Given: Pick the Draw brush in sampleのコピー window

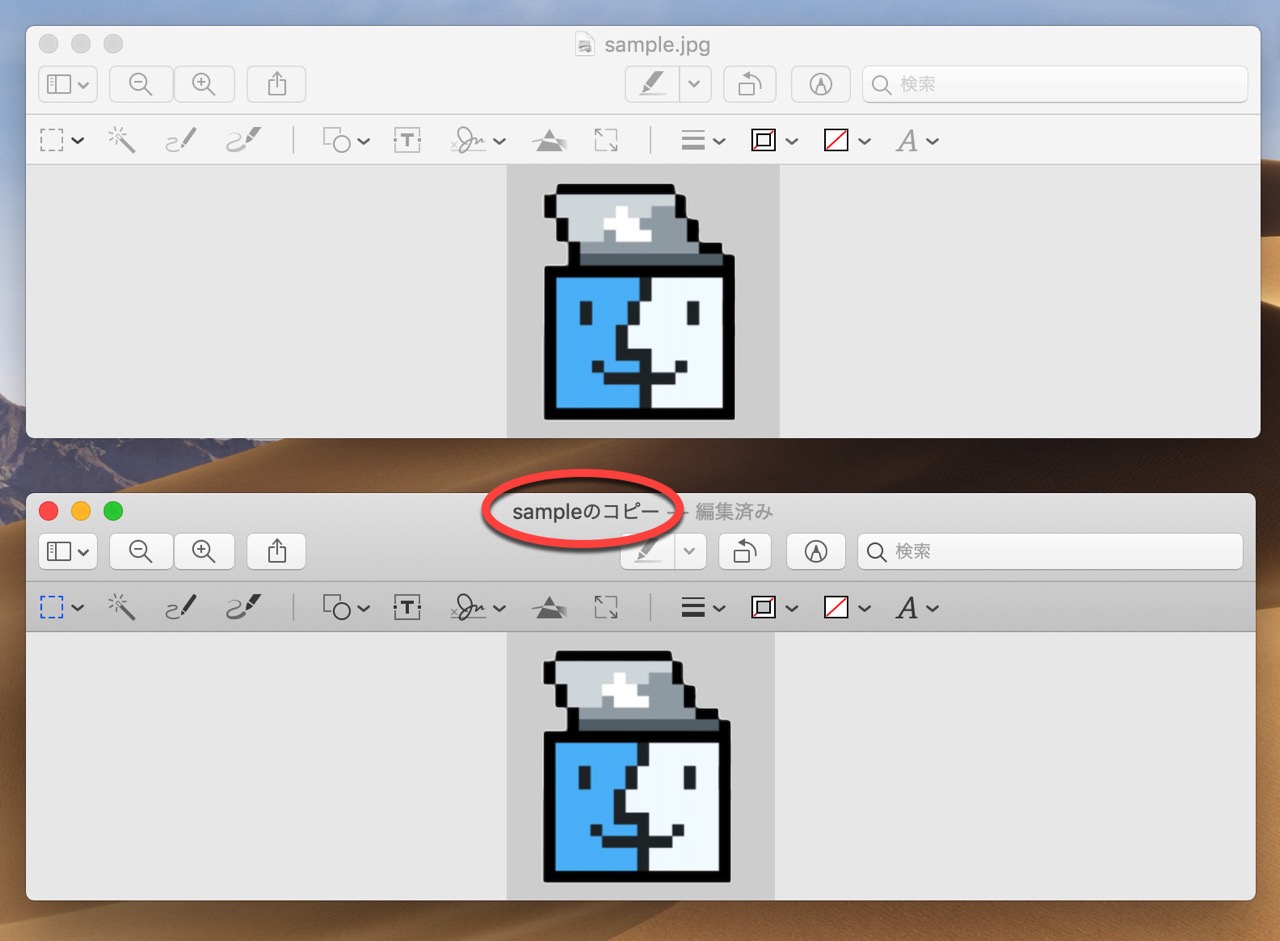Looking at the screenshot, I should coord(244,607).
